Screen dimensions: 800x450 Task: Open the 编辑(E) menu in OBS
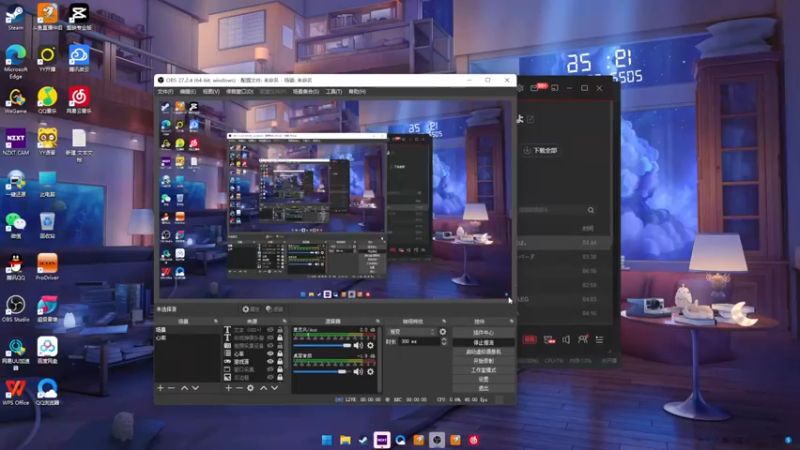coord(188,92)
